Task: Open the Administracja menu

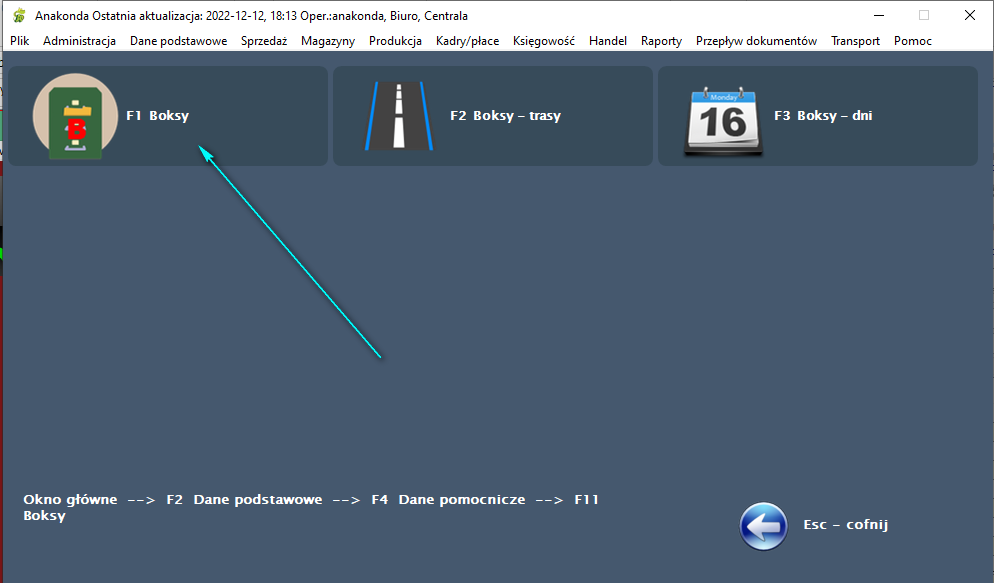Action: pos(79,41)
